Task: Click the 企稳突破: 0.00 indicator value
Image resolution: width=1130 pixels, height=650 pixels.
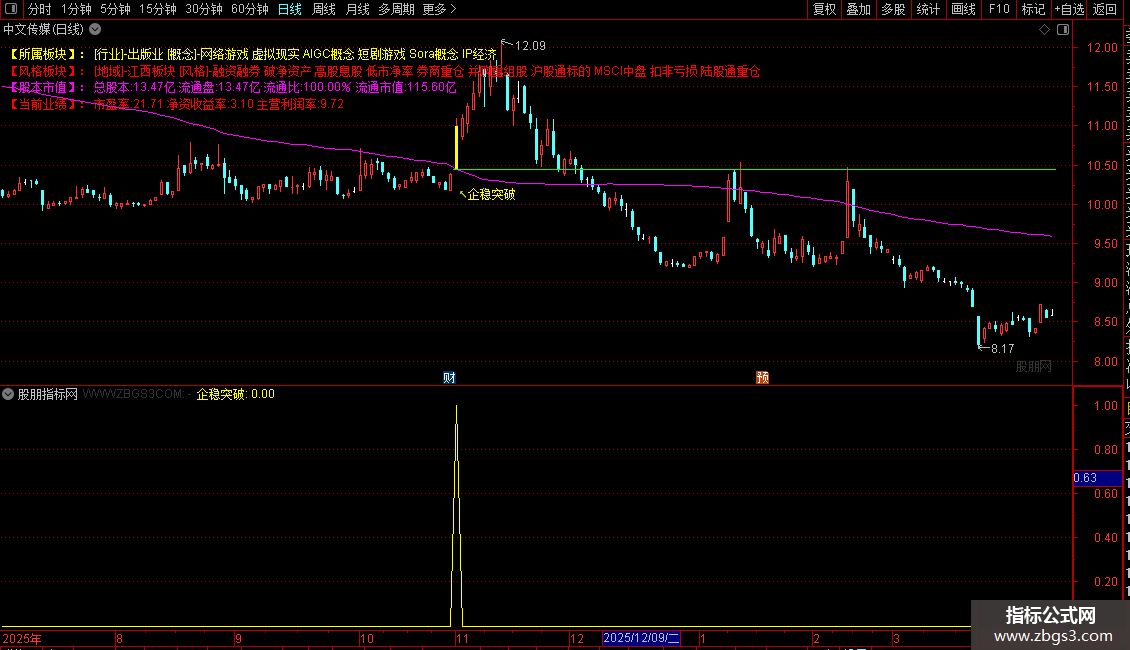Action: (236, 394)
